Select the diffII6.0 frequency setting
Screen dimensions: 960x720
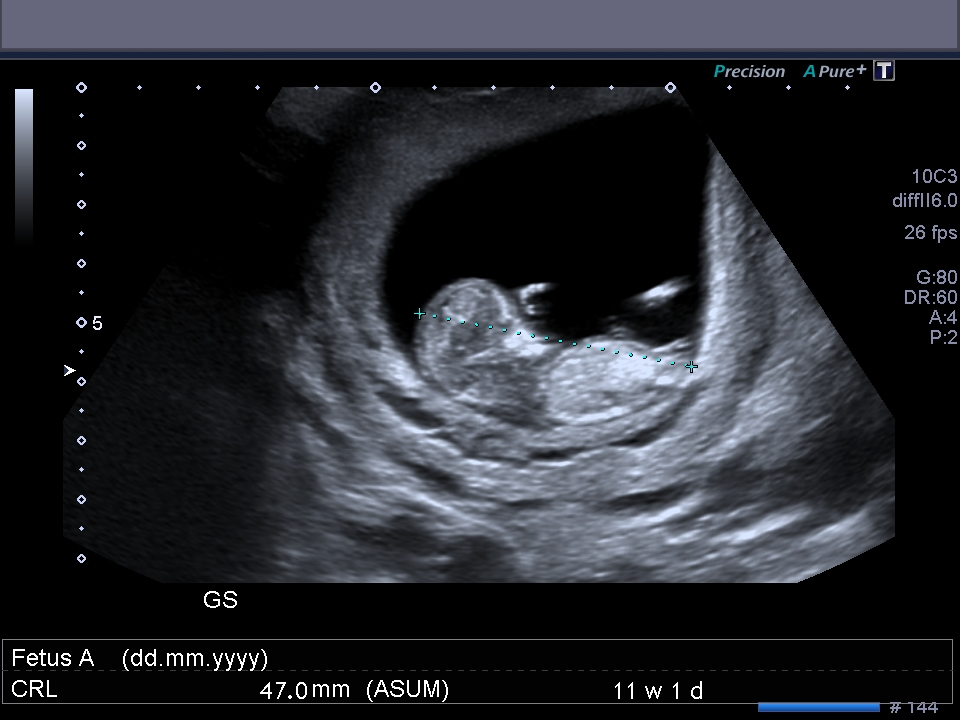coord(924,201)
